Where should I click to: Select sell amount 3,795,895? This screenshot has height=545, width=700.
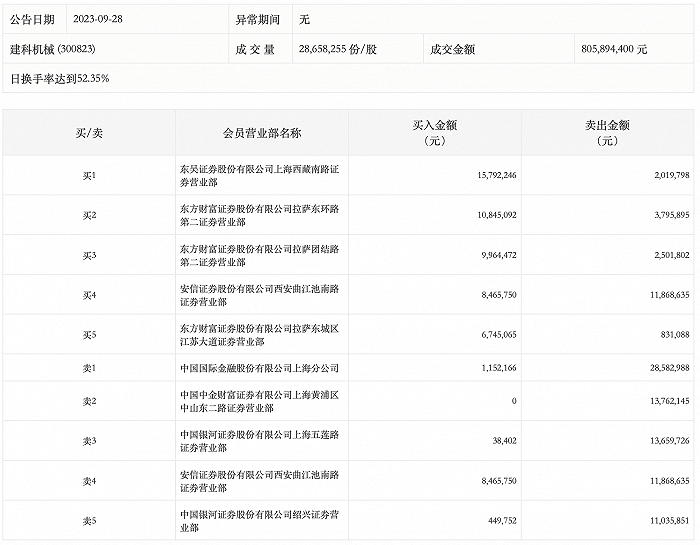pos(672,215)
